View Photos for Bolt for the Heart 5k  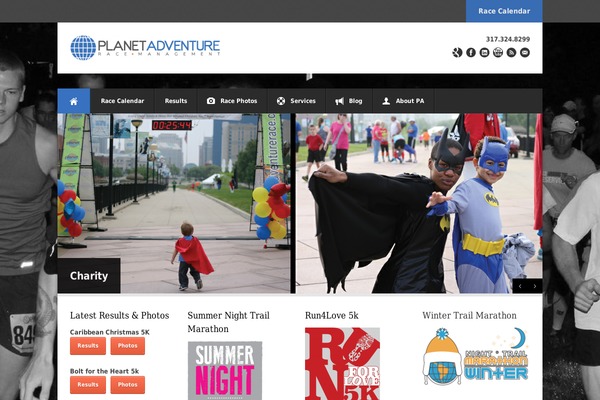pyautogui.click(x=127, y=385)
